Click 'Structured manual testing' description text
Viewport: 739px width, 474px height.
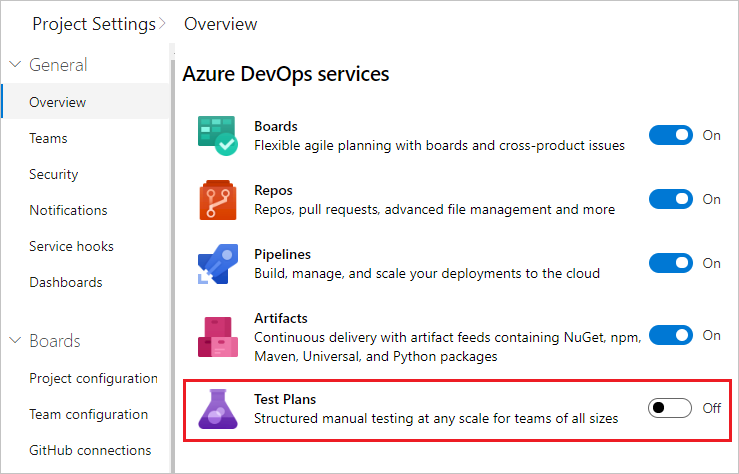tap(436, 418)
